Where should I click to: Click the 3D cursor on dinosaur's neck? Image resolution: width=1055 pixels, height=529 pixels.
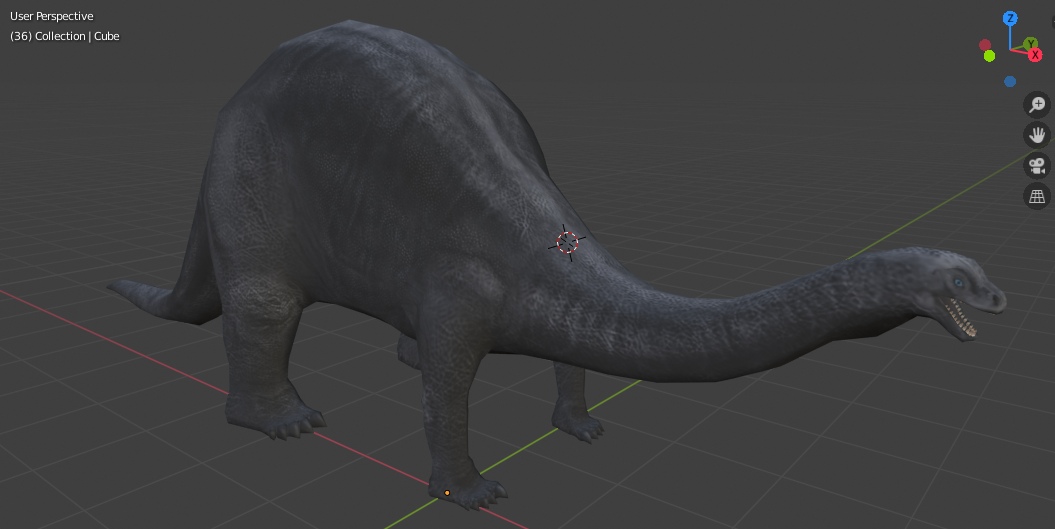pos(567,242)
